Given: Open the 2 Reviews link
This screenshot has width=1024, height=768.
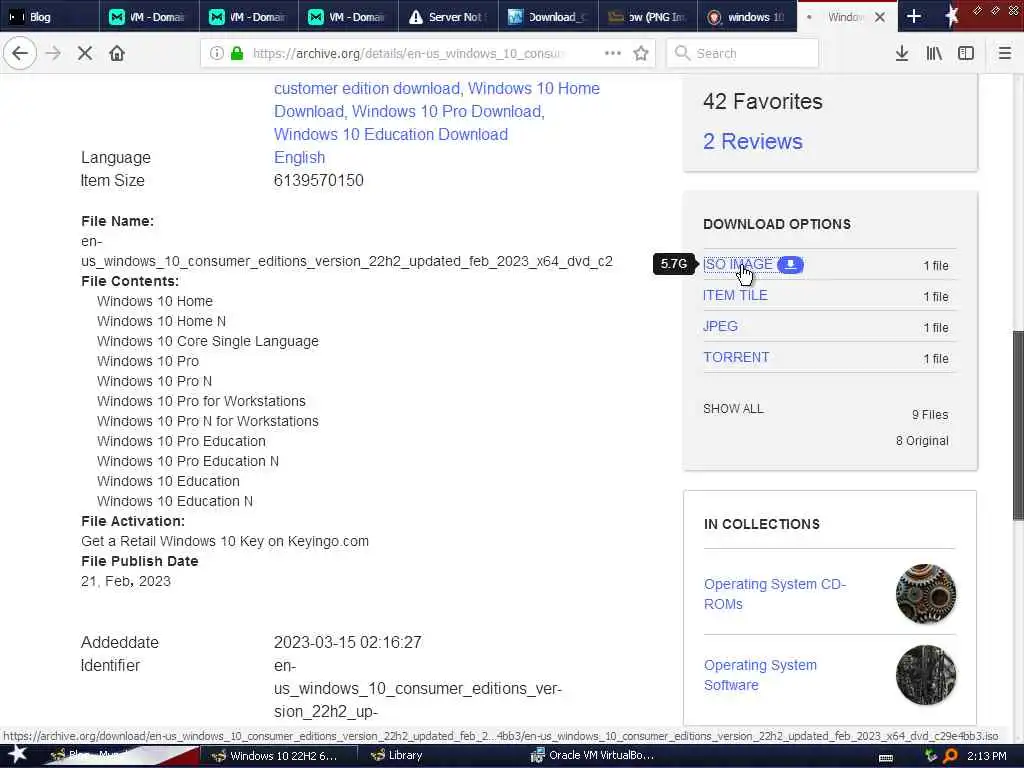Looking at the screenshot, I should tap(753, 141).
